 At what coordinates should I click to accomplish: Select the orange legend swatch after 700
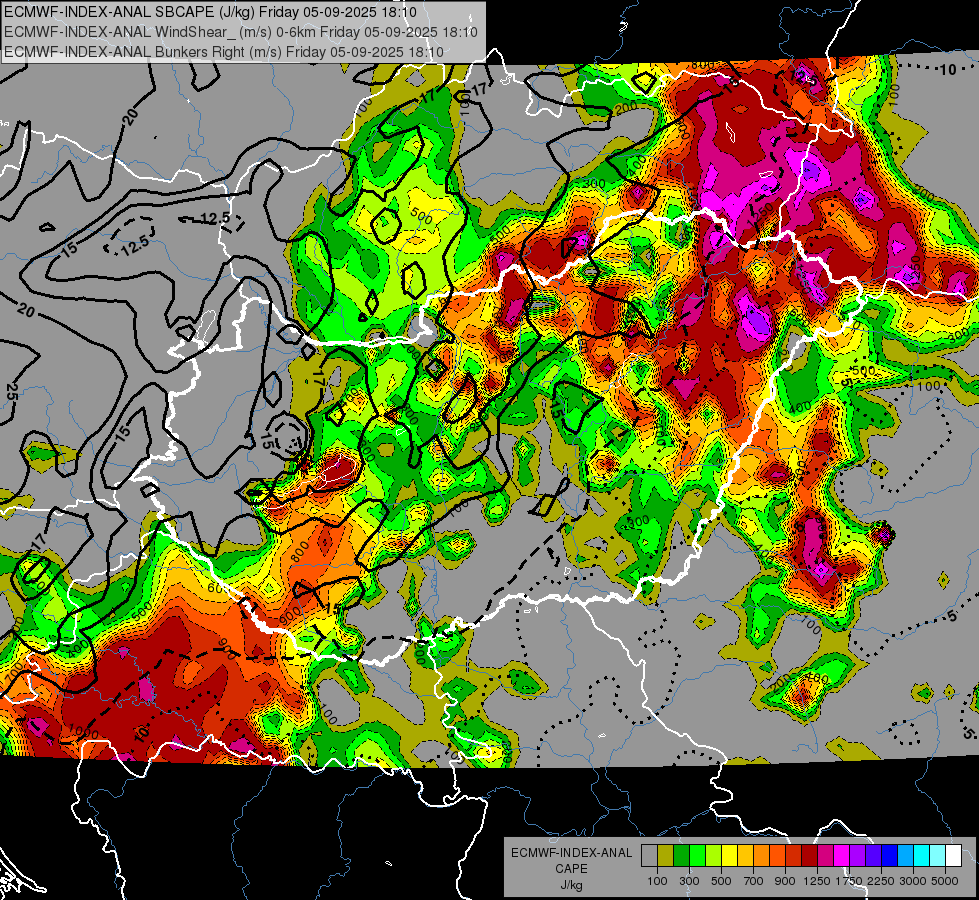(762, 855)
